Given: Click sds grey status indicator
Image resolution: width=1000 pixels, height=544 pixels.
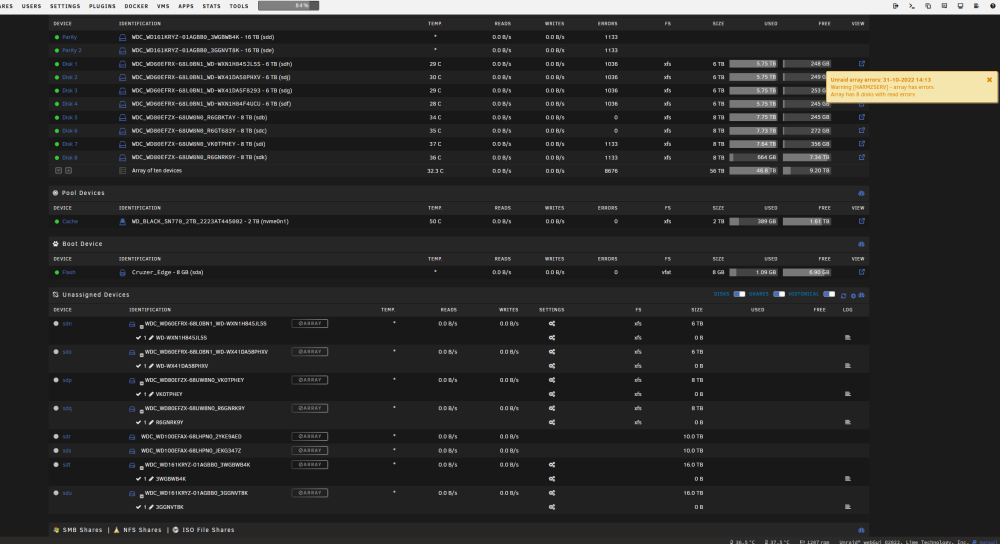Looking at the screenshot, I should click(x=56, y=450).
